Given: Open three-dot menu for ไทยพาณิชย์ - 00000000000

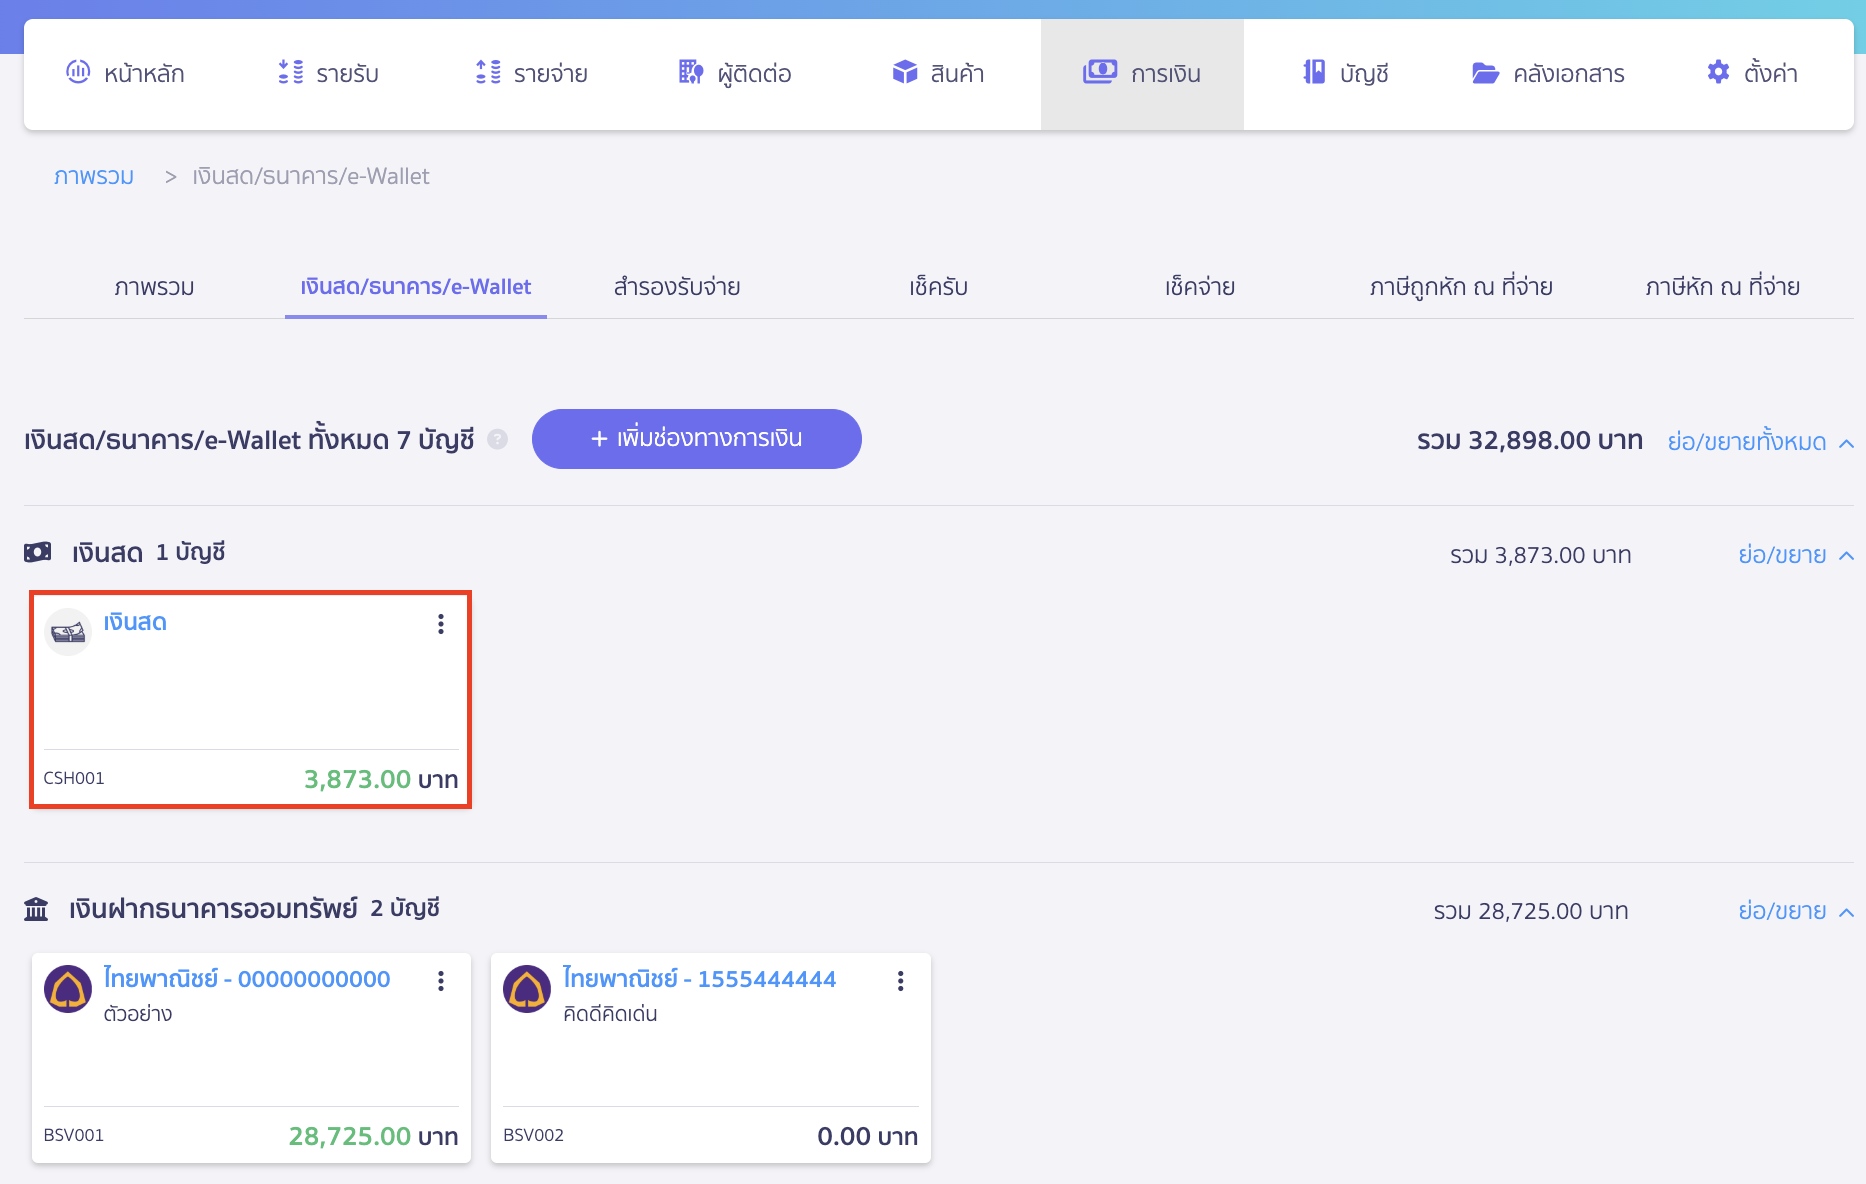Looking at the screenshot, I should [x=440, y=981].
